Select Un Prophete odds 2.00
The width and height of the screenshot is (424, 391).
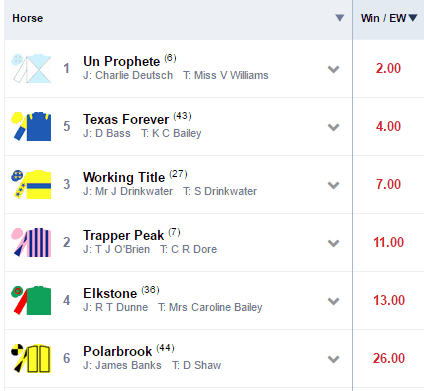coord(388,68)
